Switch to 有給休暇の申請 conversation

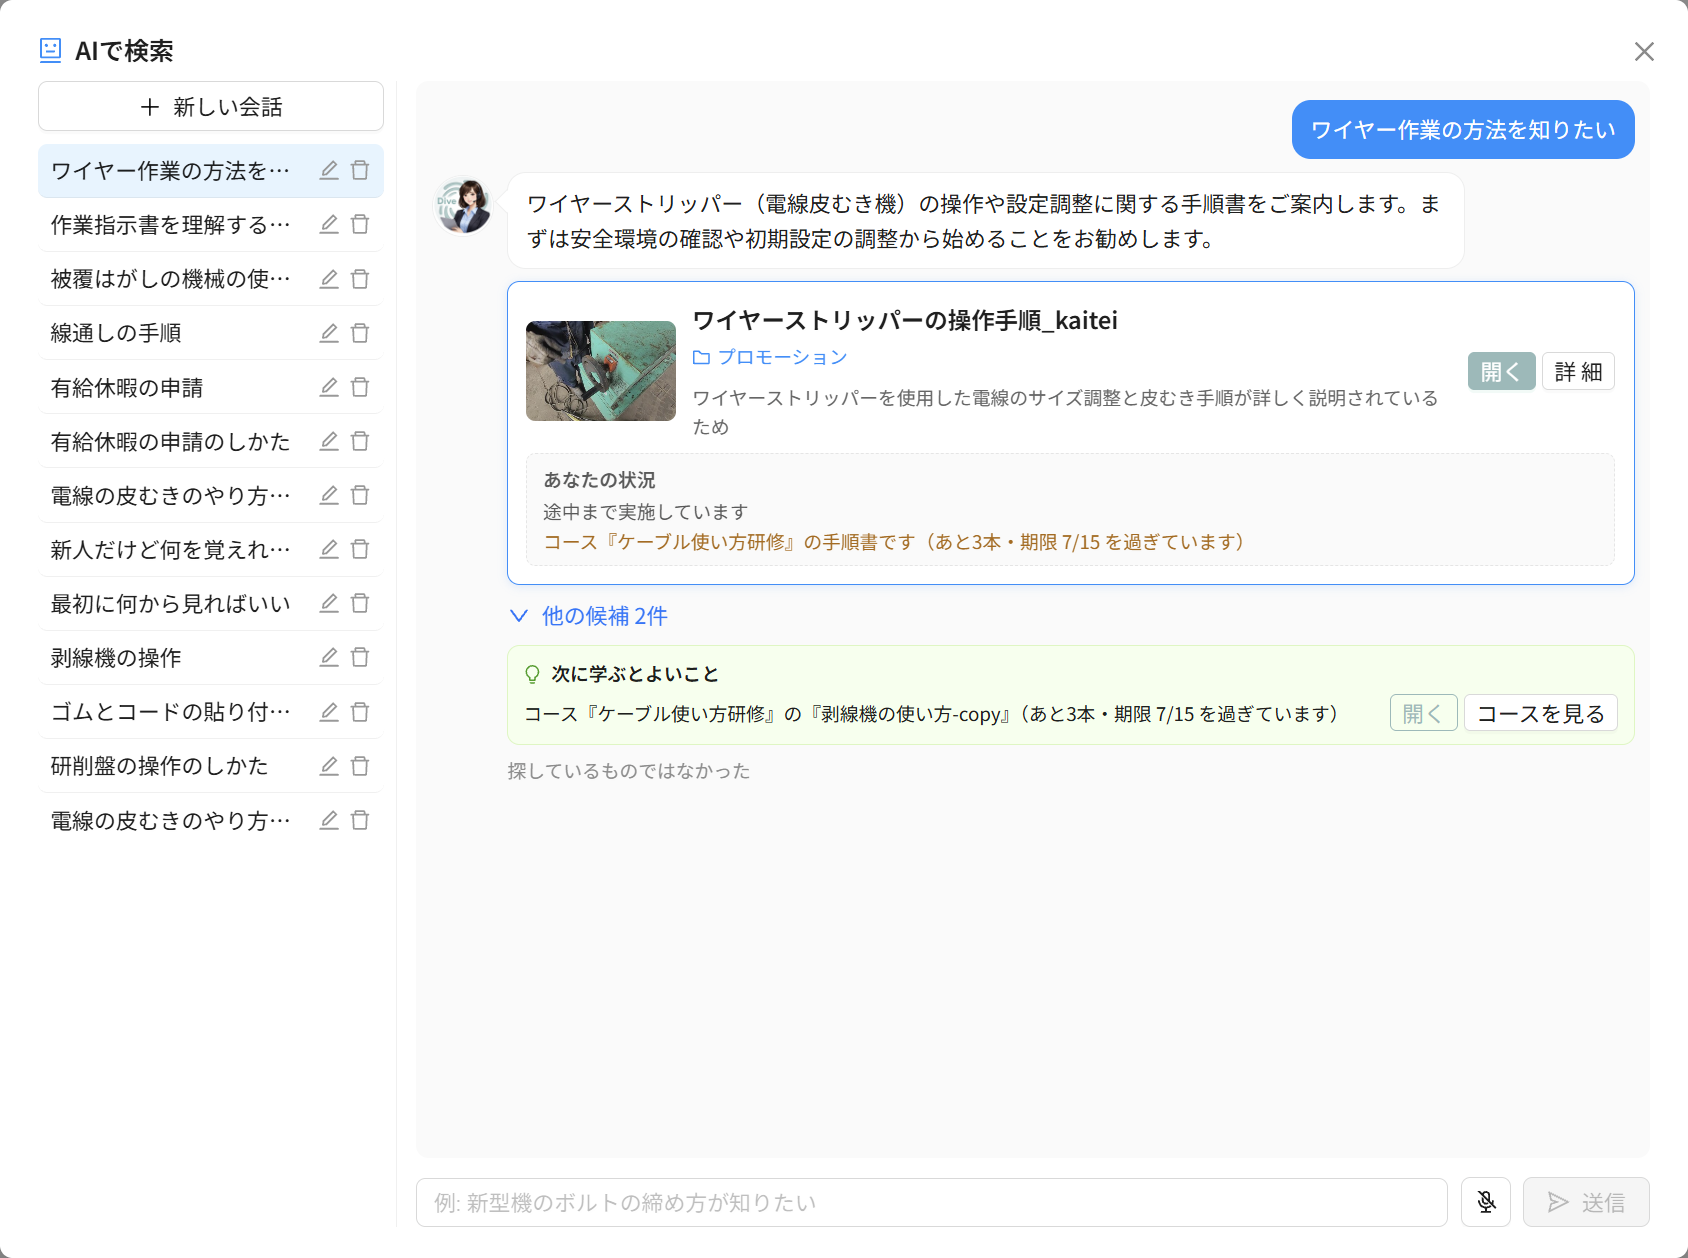211,387
